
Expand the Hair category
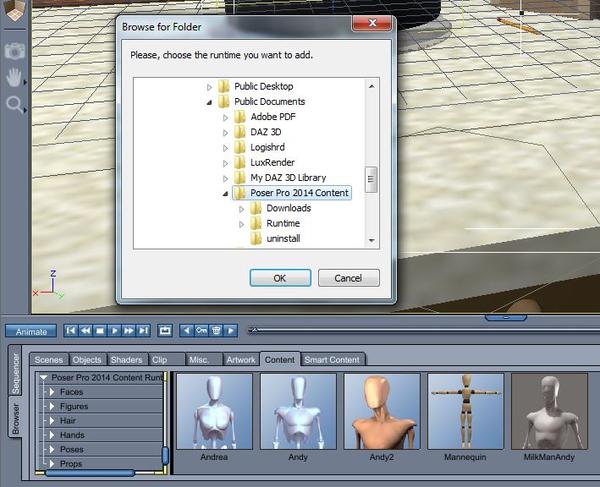(x=51, y=421)
